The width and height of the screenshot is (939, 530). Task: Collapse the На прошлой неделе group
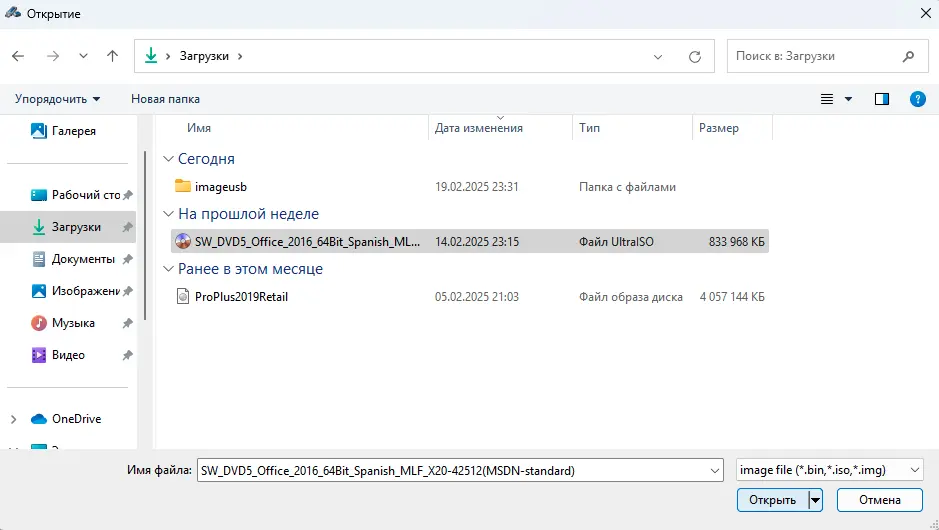(168, 214)
